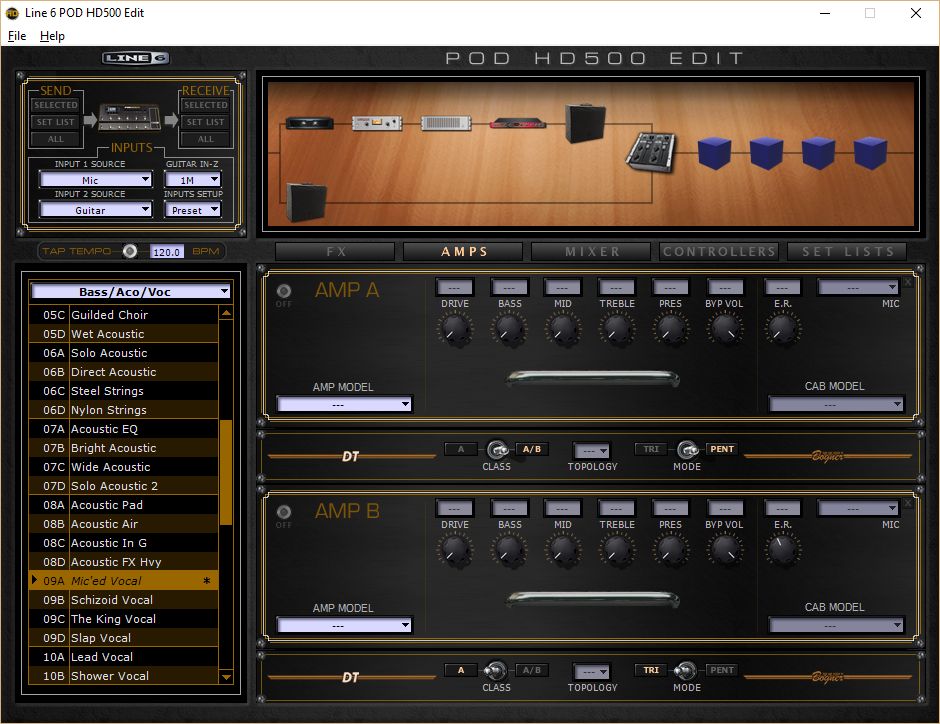Viewport: 940px width, 724px height.
Task: Select the second blue empty FX block
Action: coord(767,152)
